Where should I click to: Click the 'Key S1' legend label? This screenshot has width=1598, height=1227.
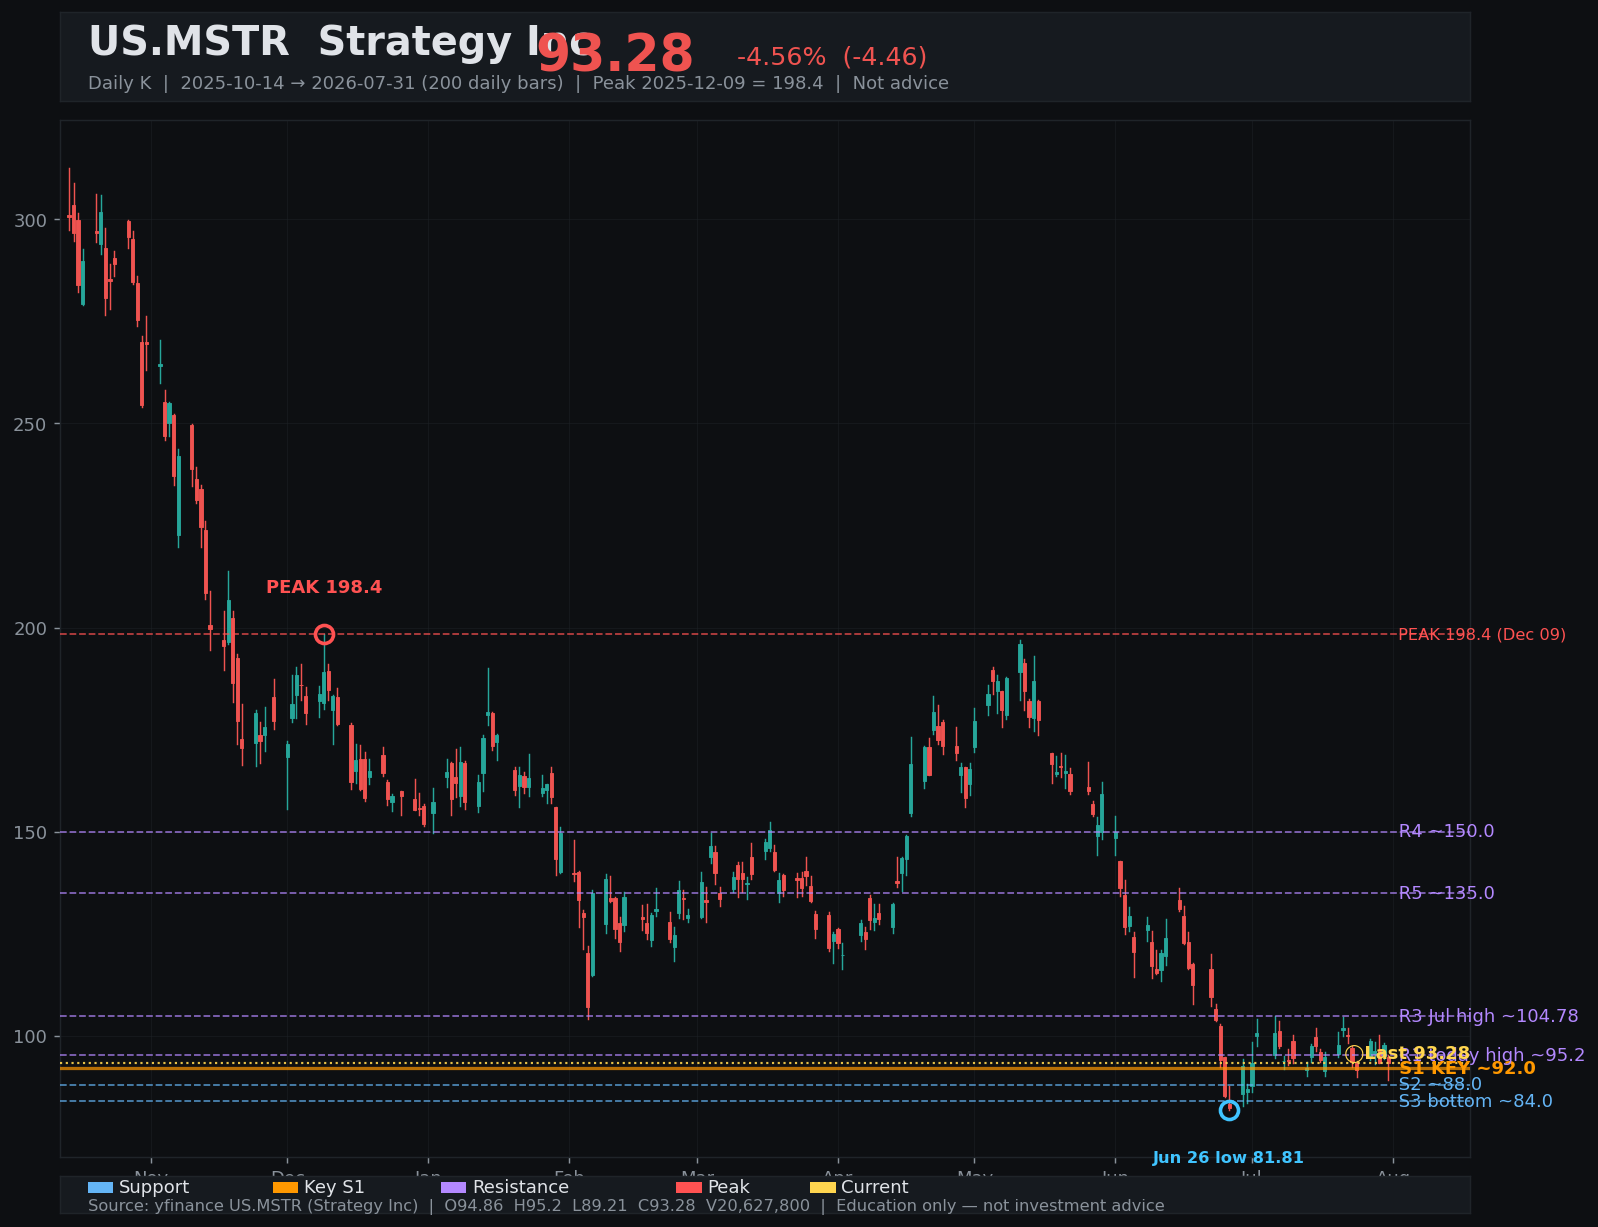pyautogui.click(x=334, y=1188)
